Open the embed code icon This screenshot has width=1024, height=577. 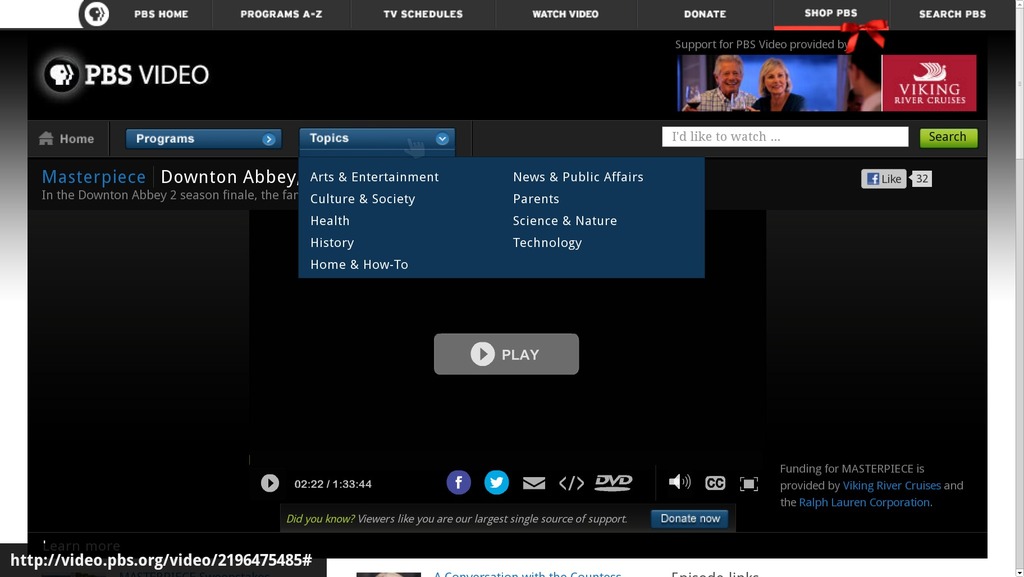click(571, 483)
